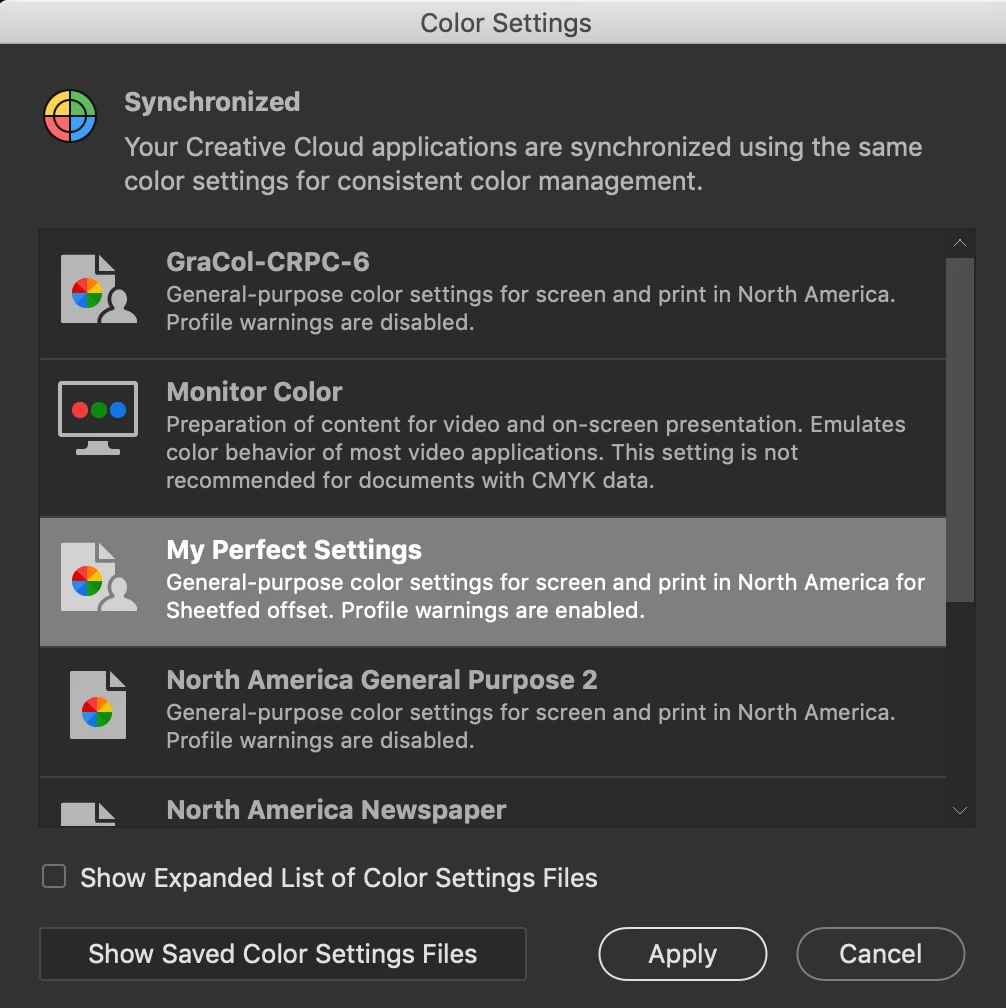The width and height of the screenshot is (1006, 1008).
Task: Click the scroll up arrow of the settings list
Action: tap(960, 243)
